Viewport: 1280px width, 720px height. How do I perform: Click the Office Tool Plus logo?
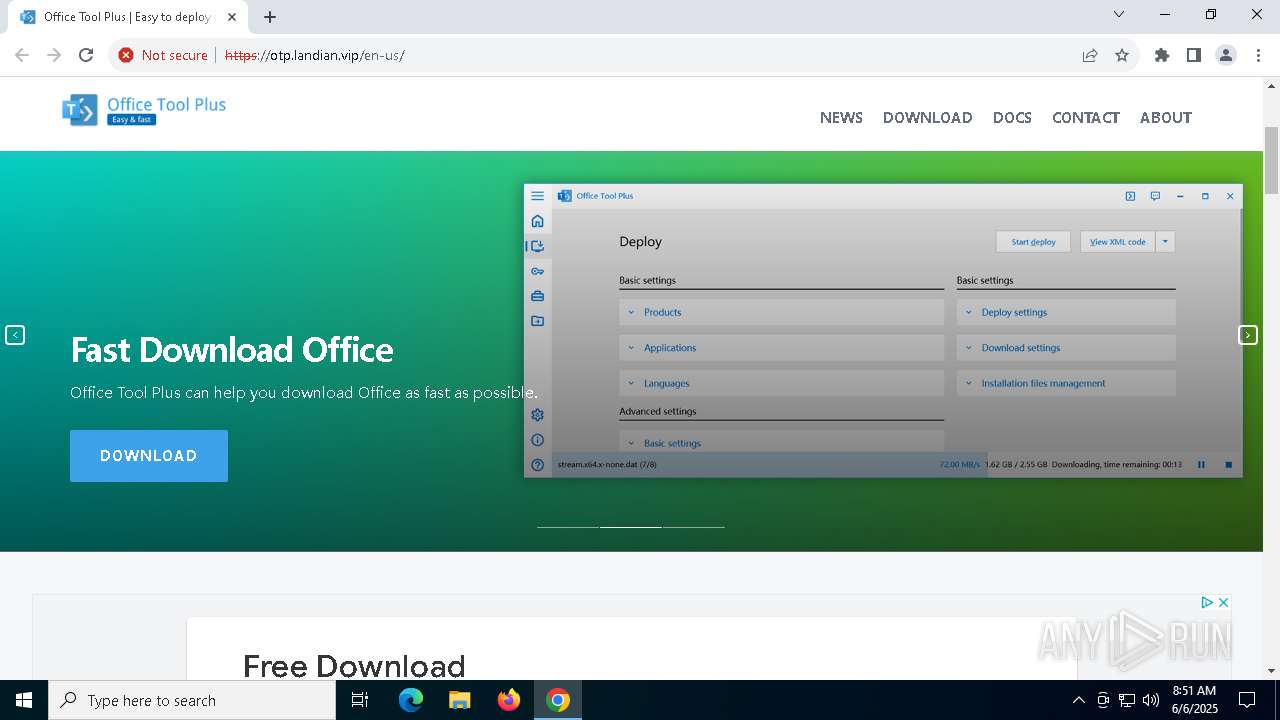click(145, 110)
